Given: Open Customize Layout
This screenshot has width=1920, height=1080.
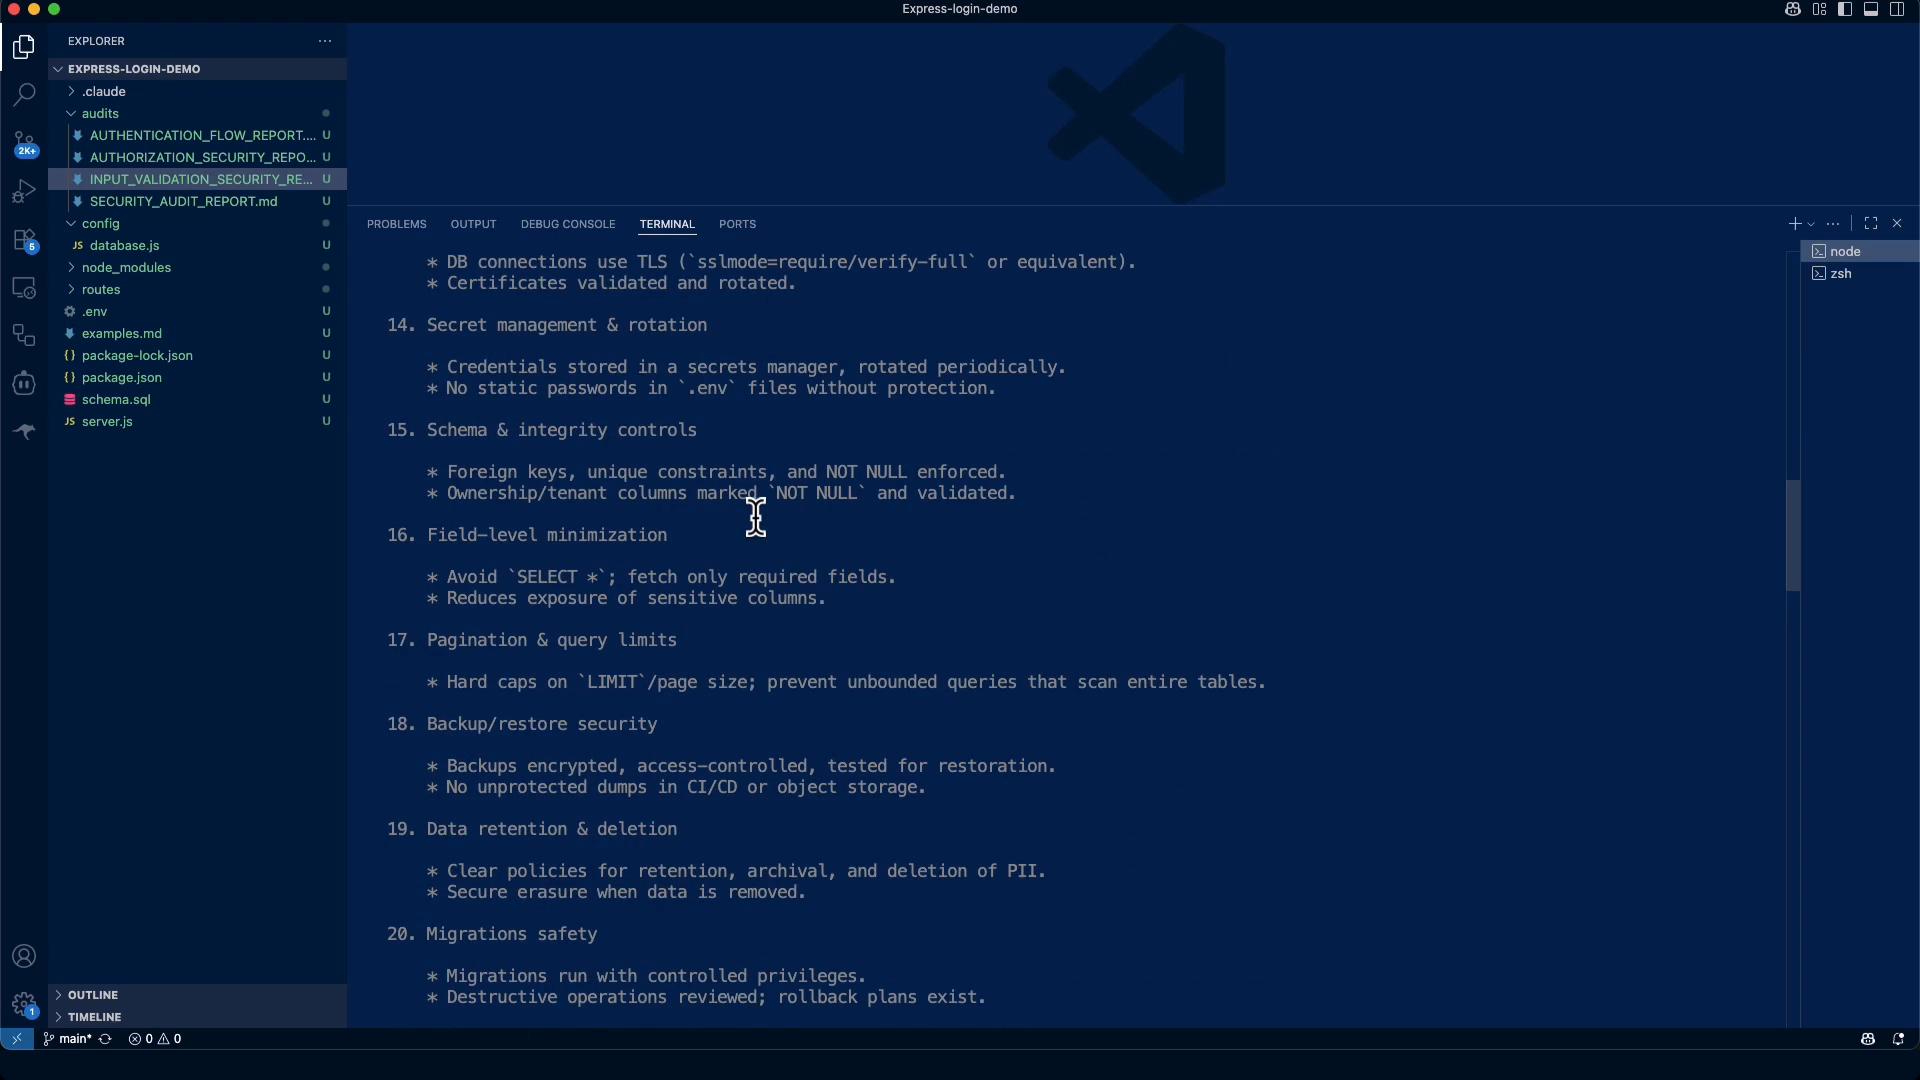Looking at the screenshot, I should [1819, 9].
